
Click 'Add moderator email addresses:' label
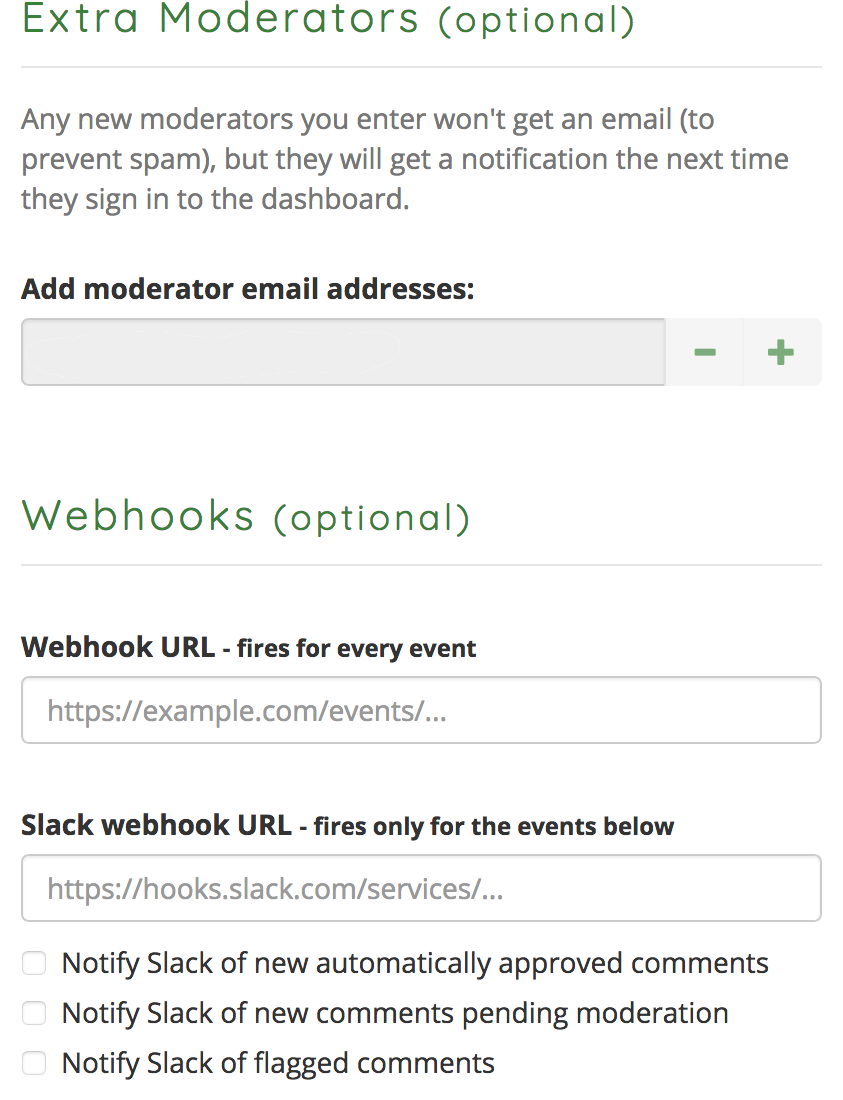click(248, 289)
